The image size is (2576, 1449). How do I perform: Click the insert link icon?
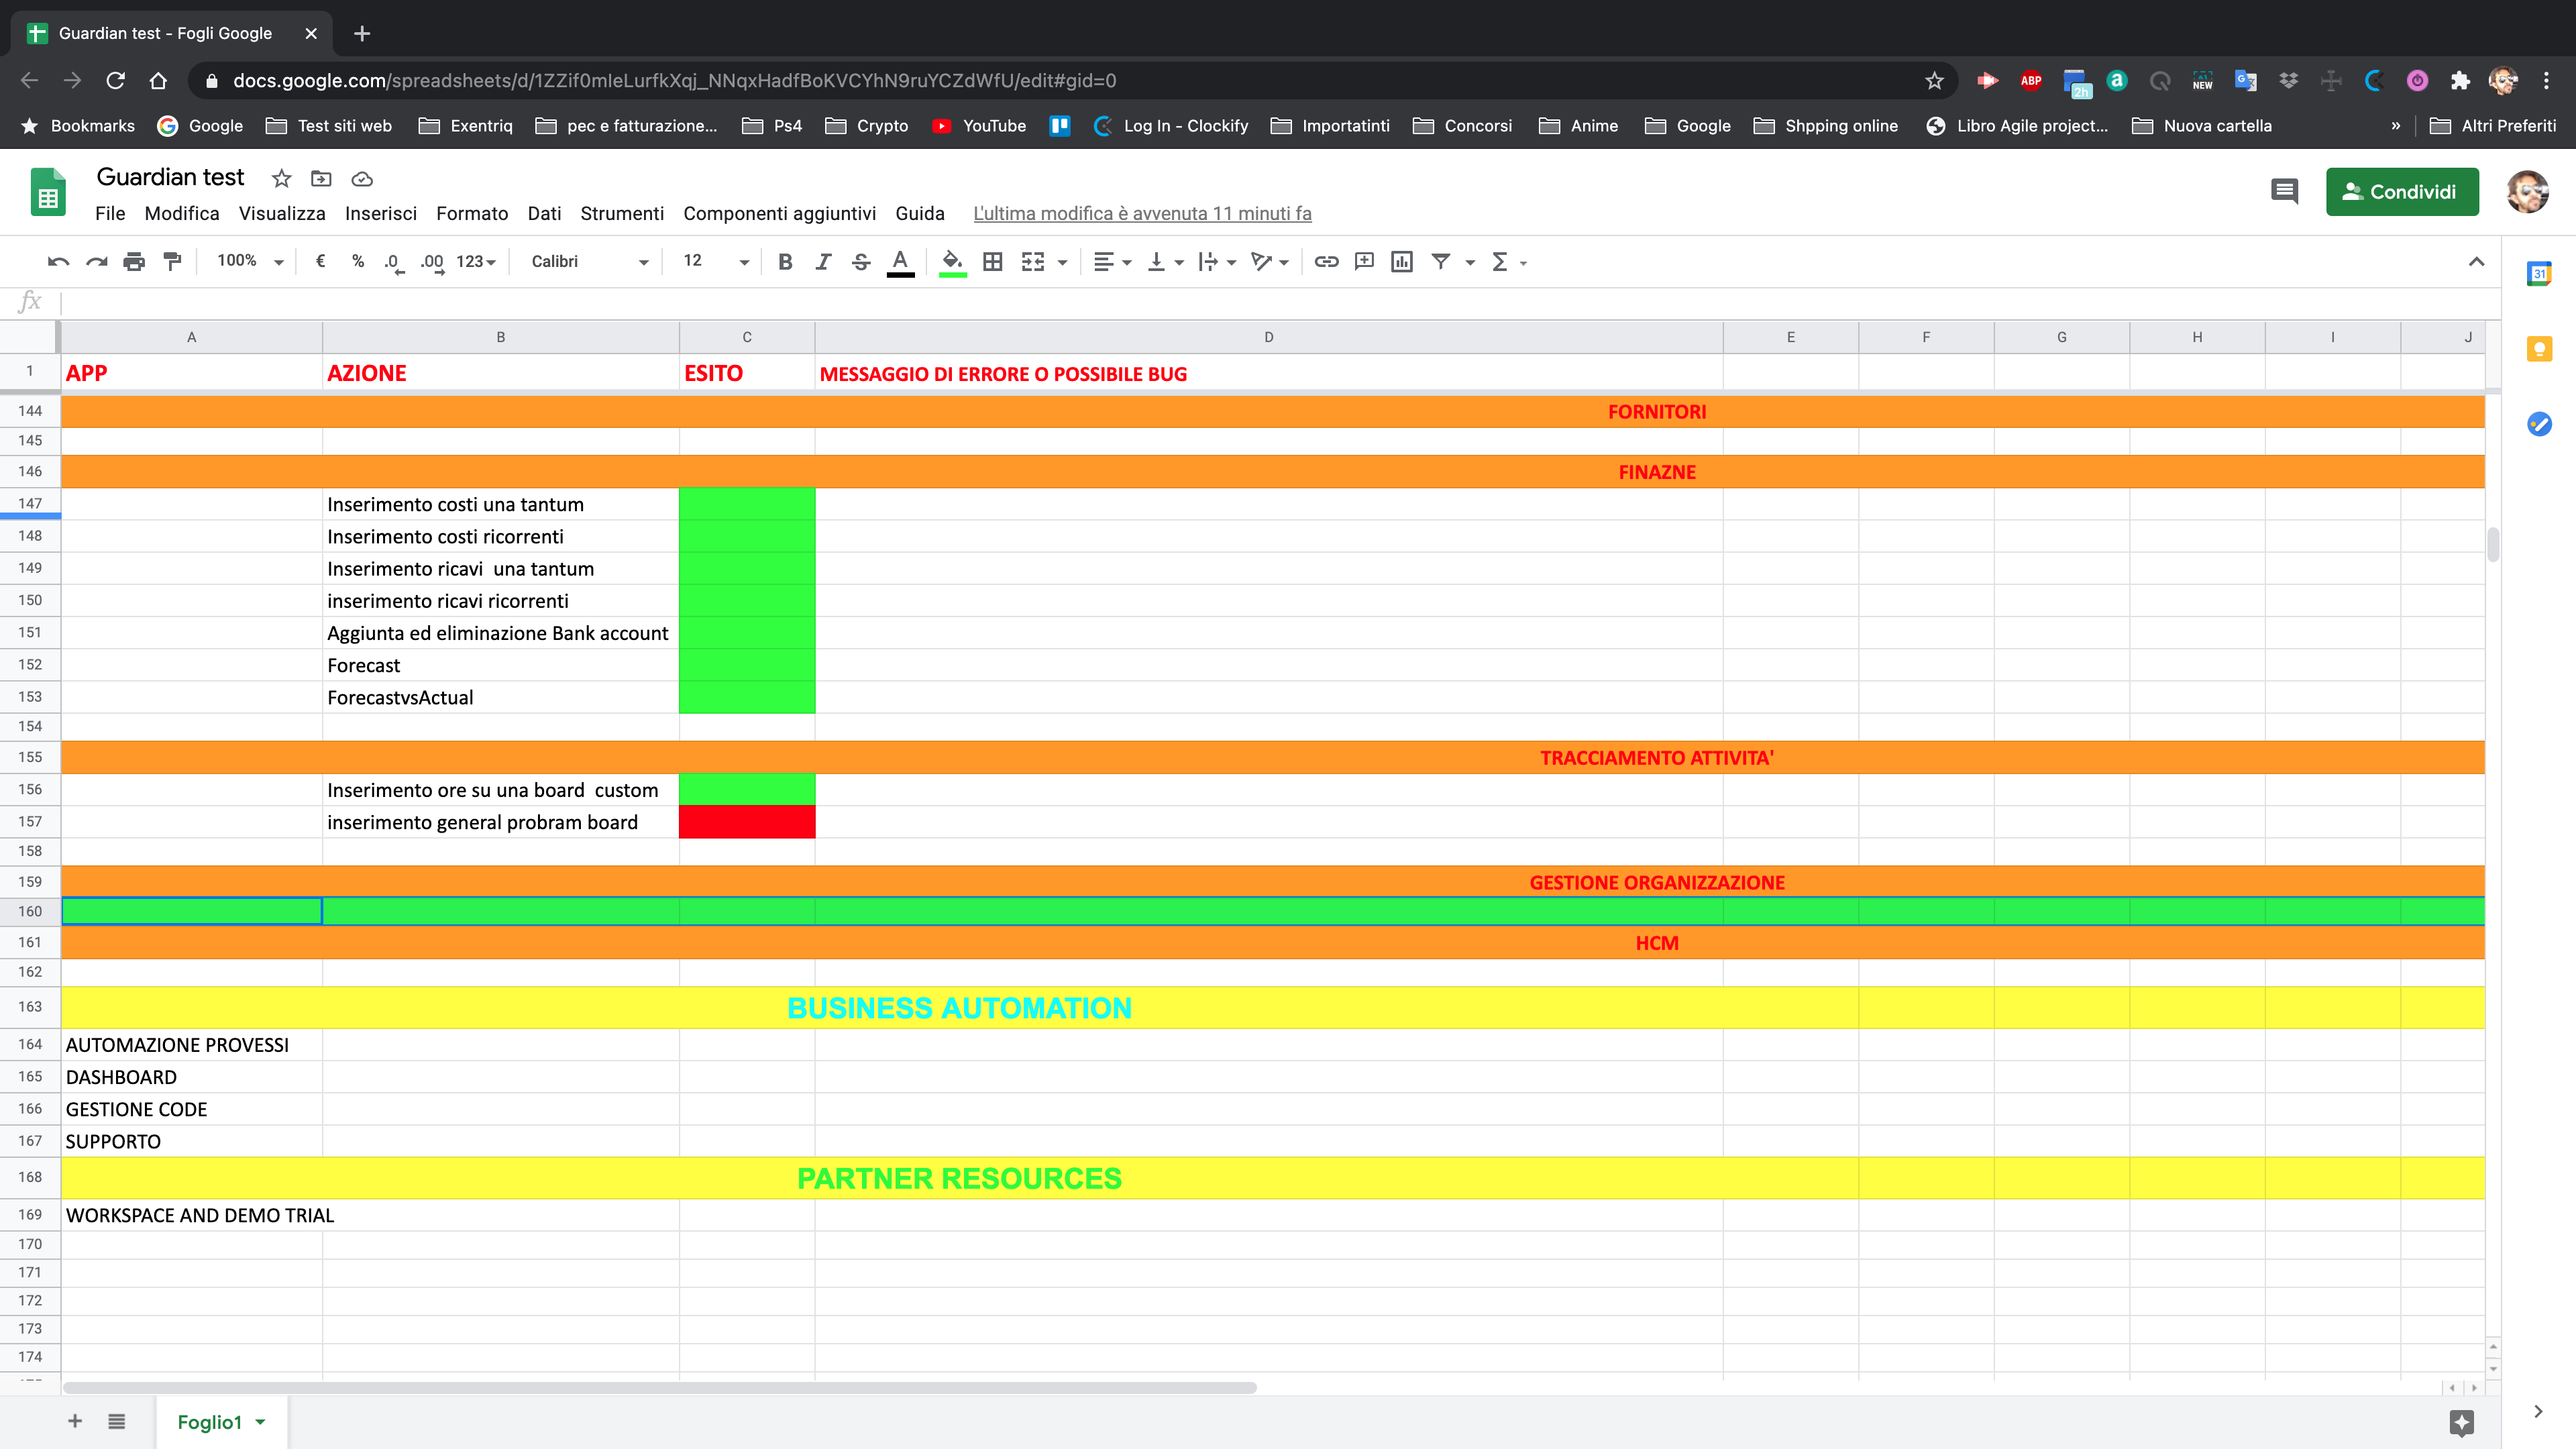(1326, 262)
